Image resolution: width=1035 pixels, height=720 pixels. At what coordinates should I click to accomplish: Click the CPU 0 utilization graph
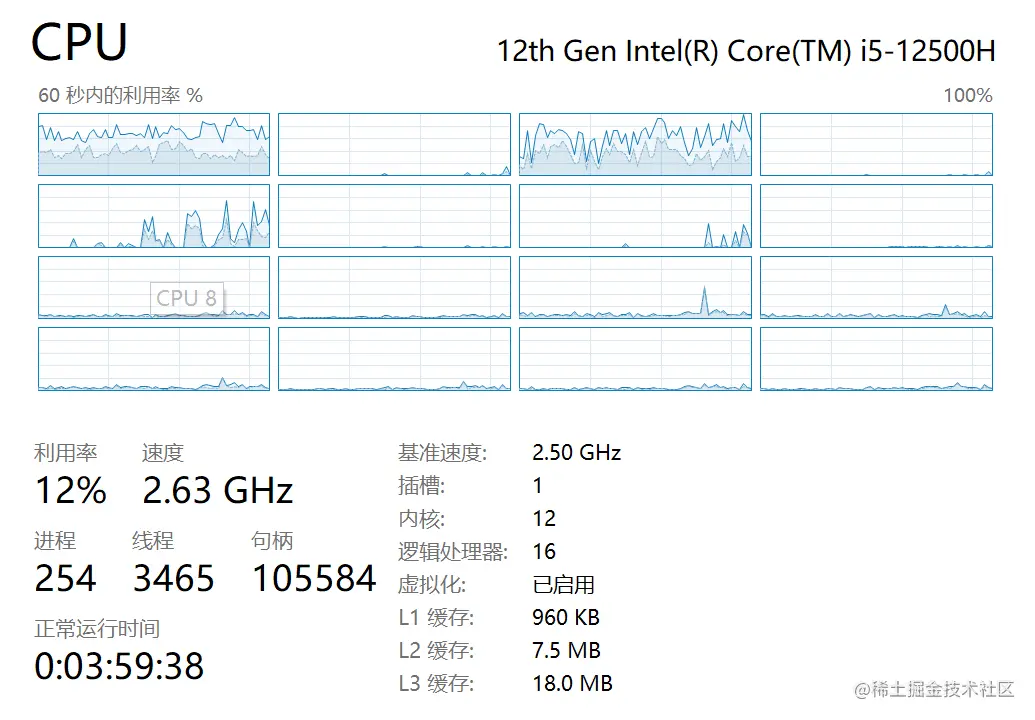tap(154, 144)
